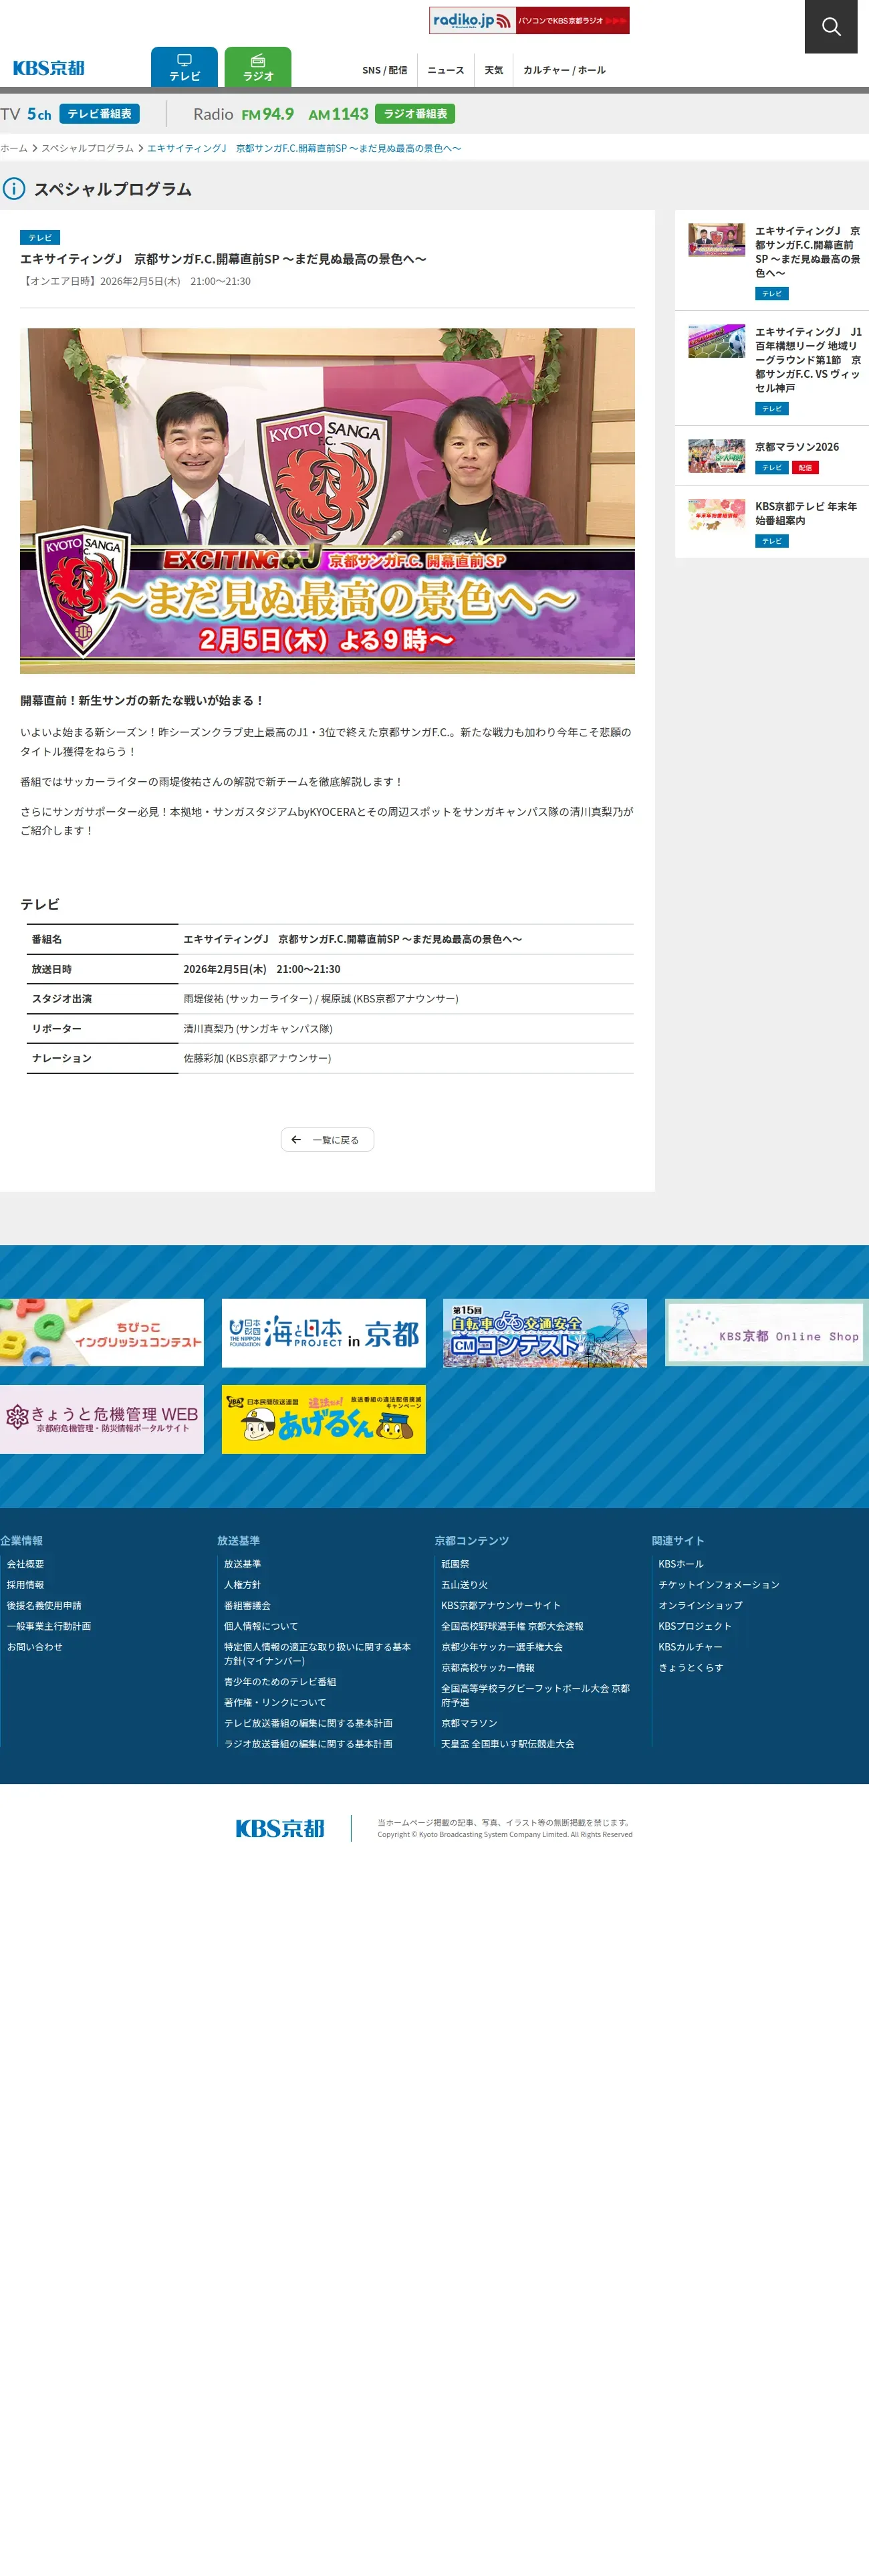Click broadcast time text 2026年2月5日(木) 21:00～21:30 in table
Viewport: 869px width, 2576px height.
(x=262, y=969)
